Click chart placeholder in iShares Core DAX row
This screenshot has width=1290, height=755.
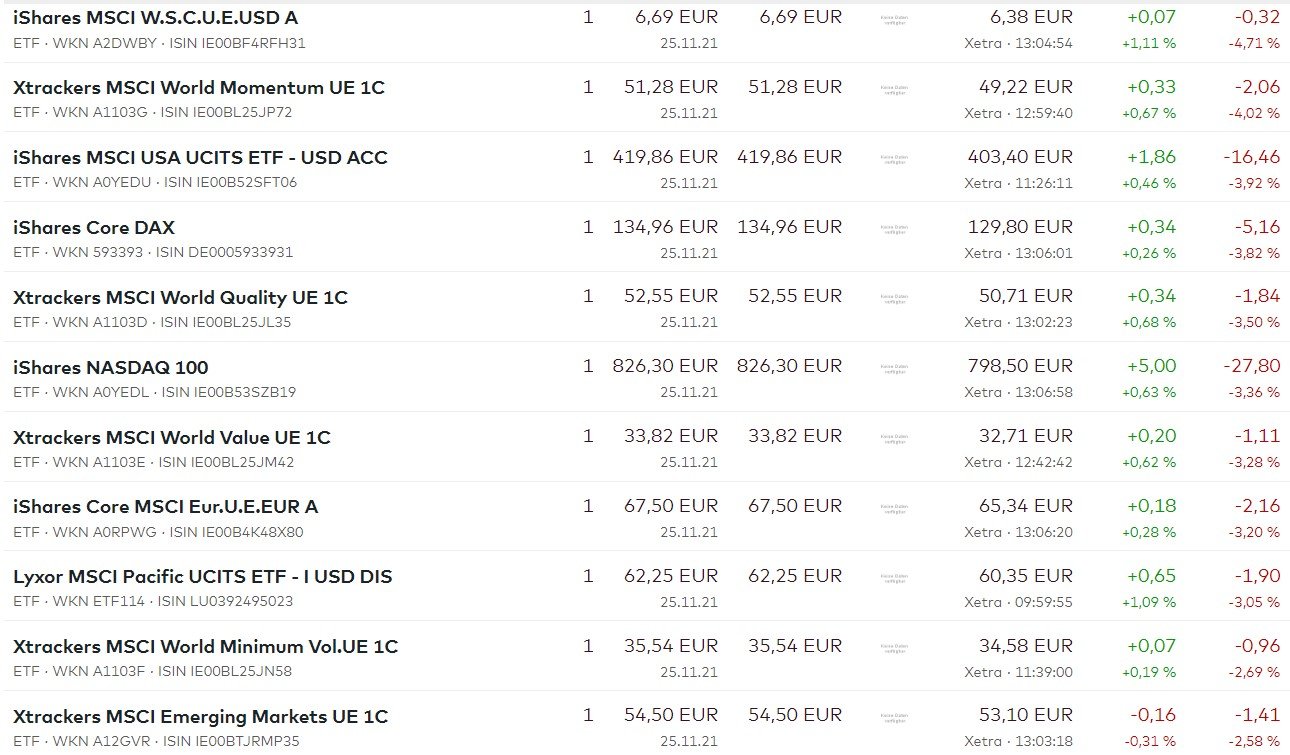click(894, 228)
